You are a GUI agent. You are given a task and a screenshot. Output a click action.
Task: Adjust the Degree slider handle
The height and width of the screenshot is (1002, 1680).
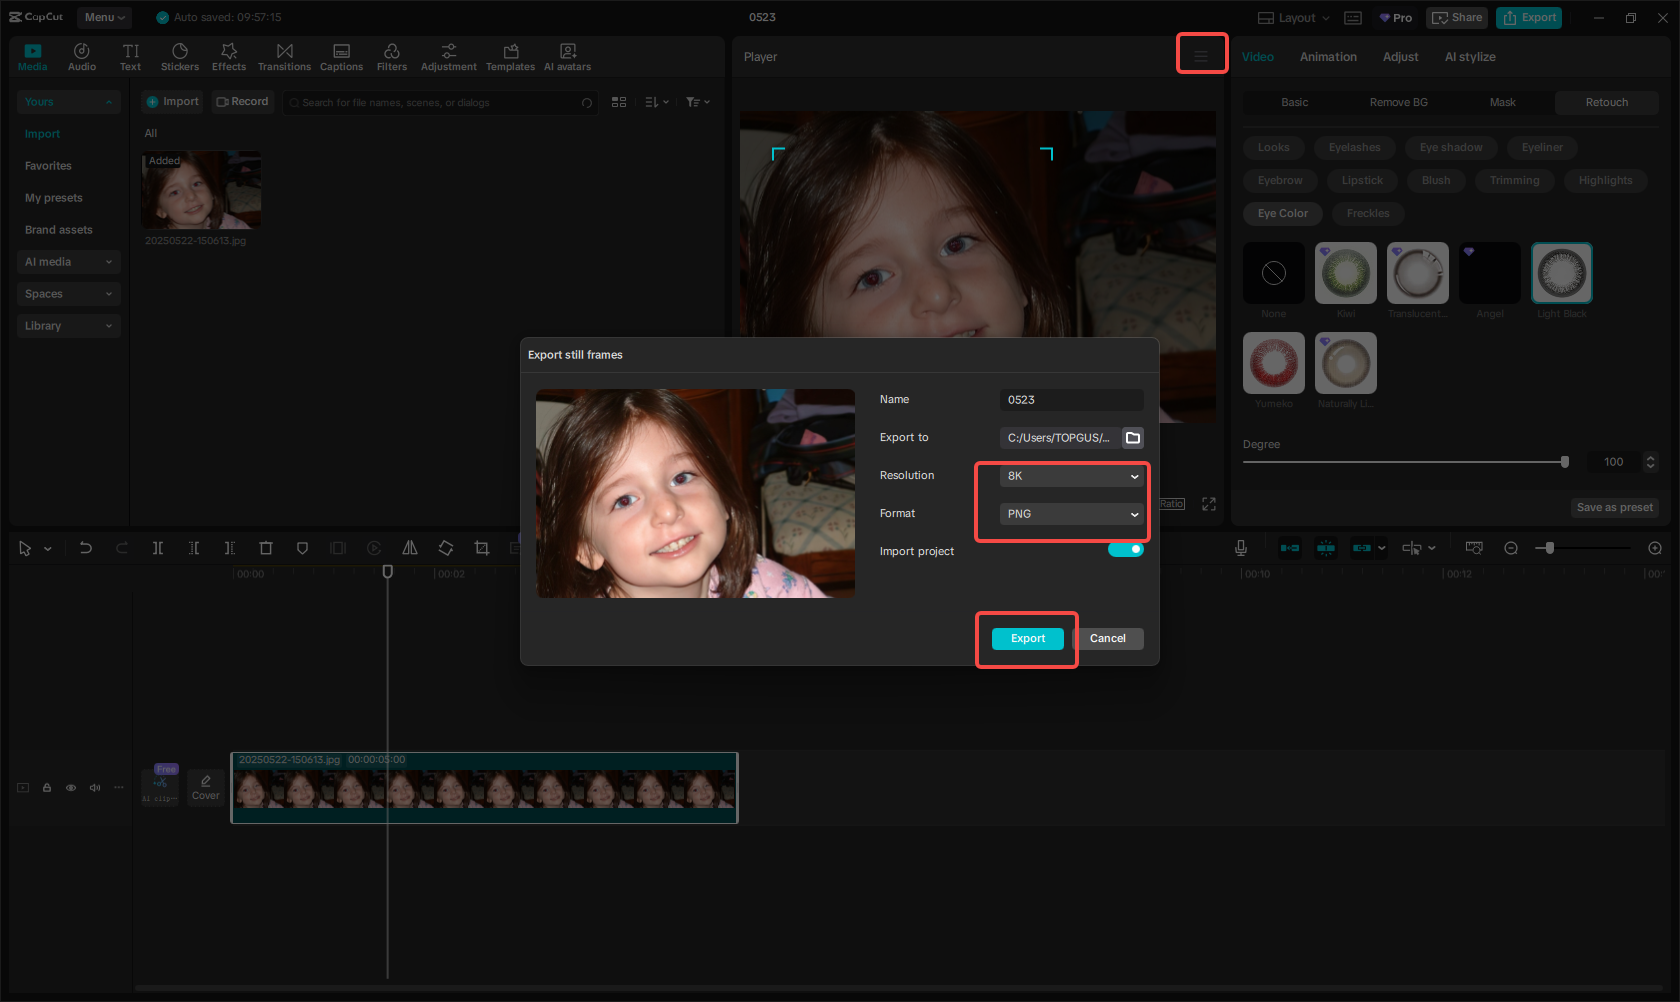click(x=1565, y=462)
